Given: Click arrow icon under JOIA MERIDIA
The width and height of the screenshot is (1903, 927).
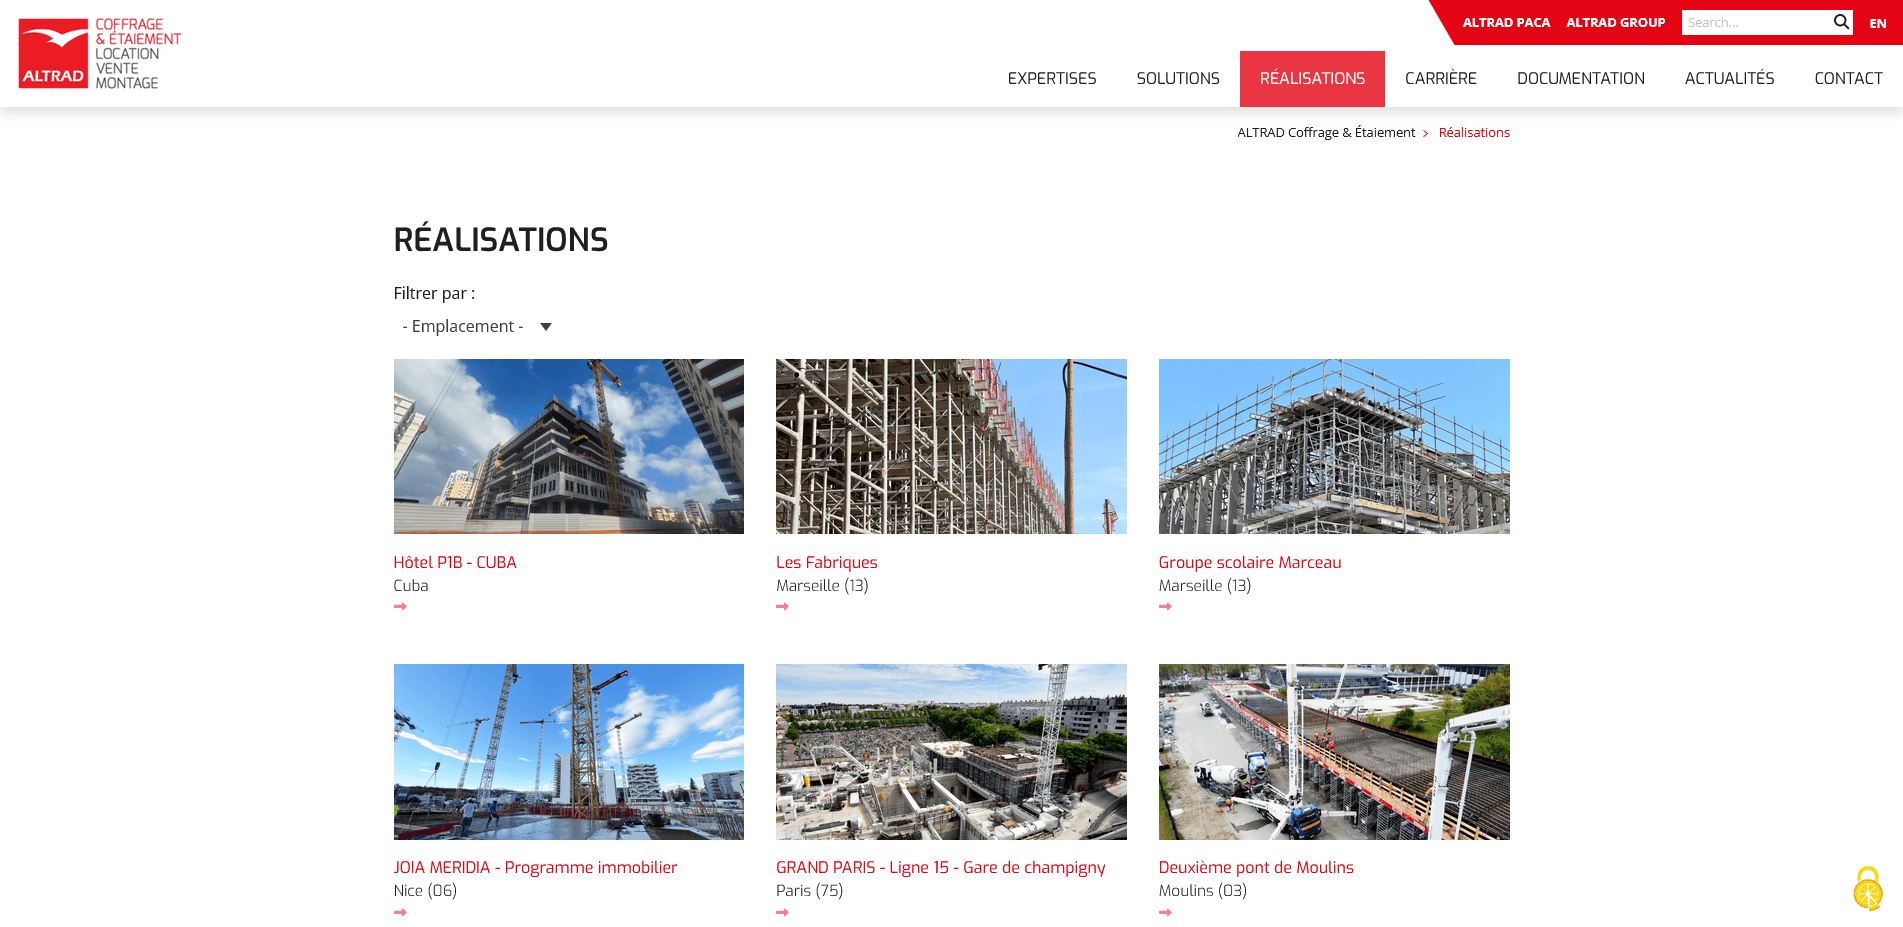Looking at the screenshot, I should point(400,912).
